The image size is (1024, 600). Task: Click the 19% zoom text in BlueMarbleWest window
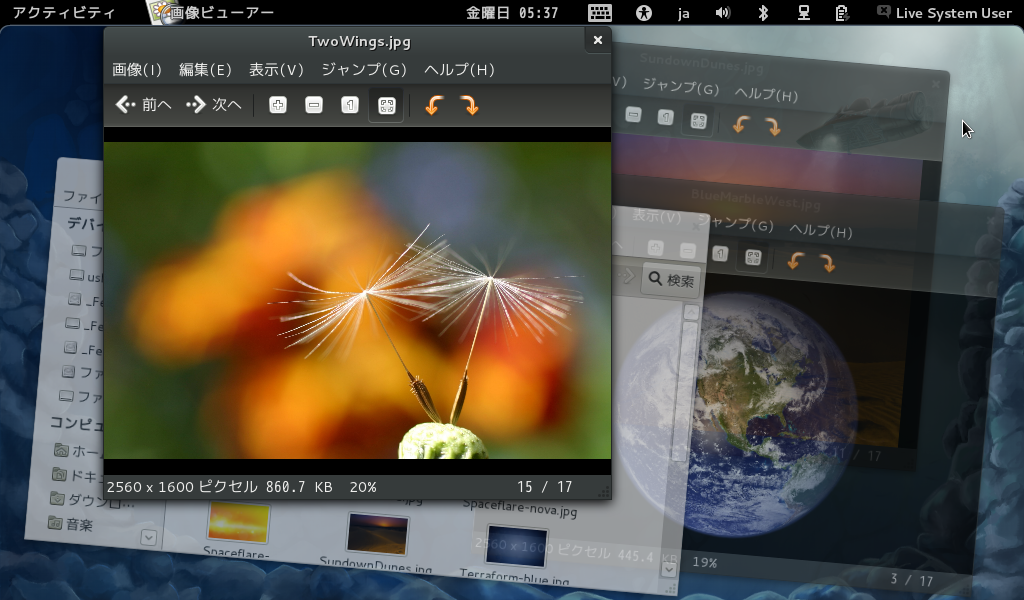tap(705, 562)
